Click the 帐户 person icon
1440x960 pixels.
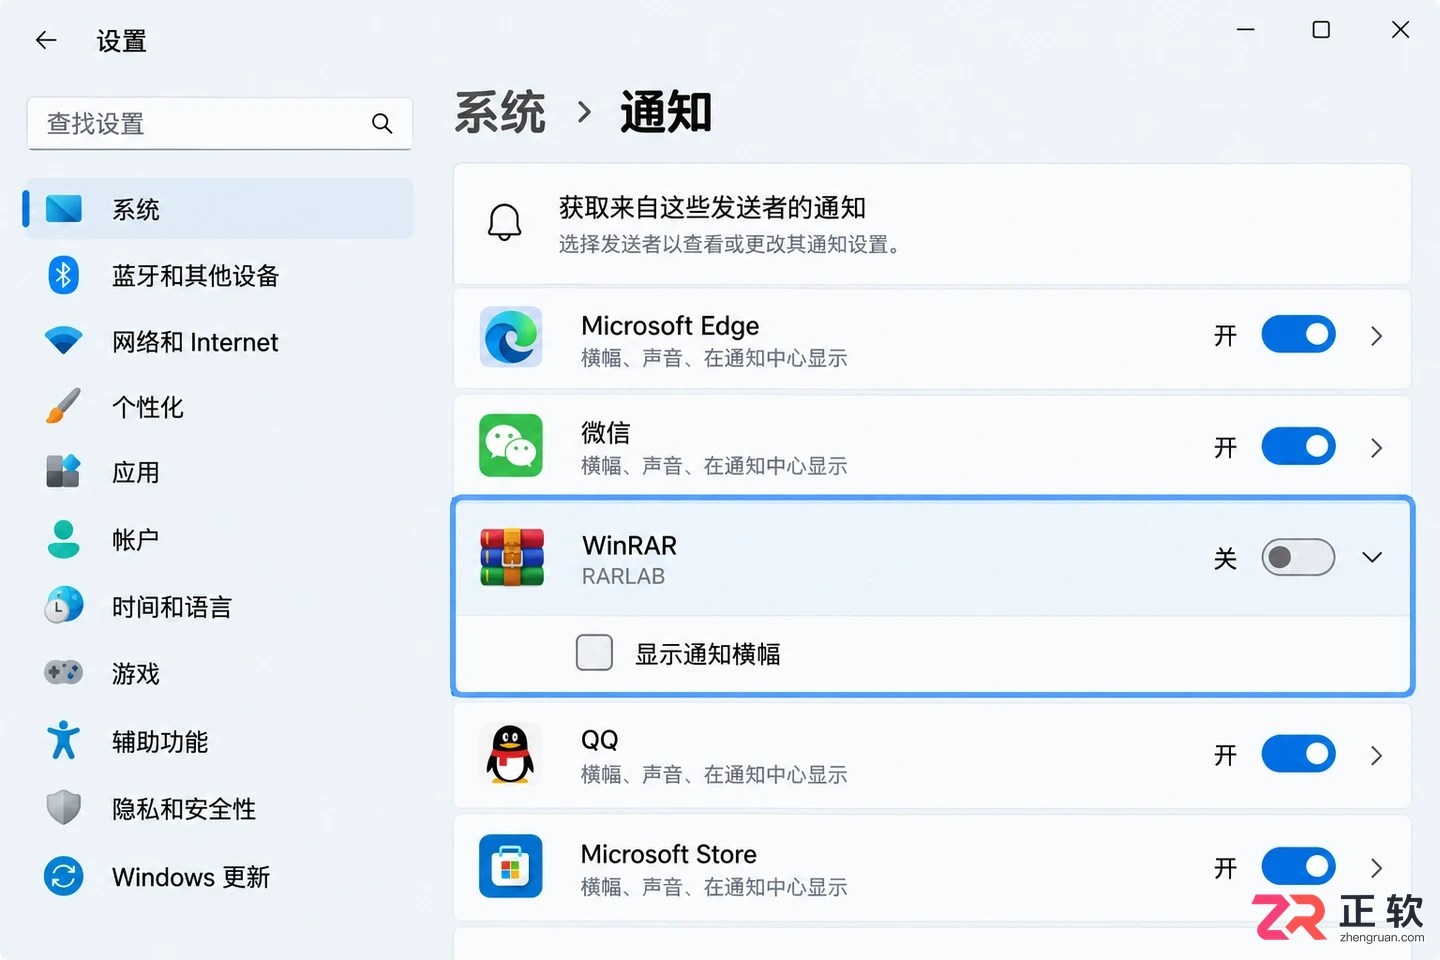point(64,539)
